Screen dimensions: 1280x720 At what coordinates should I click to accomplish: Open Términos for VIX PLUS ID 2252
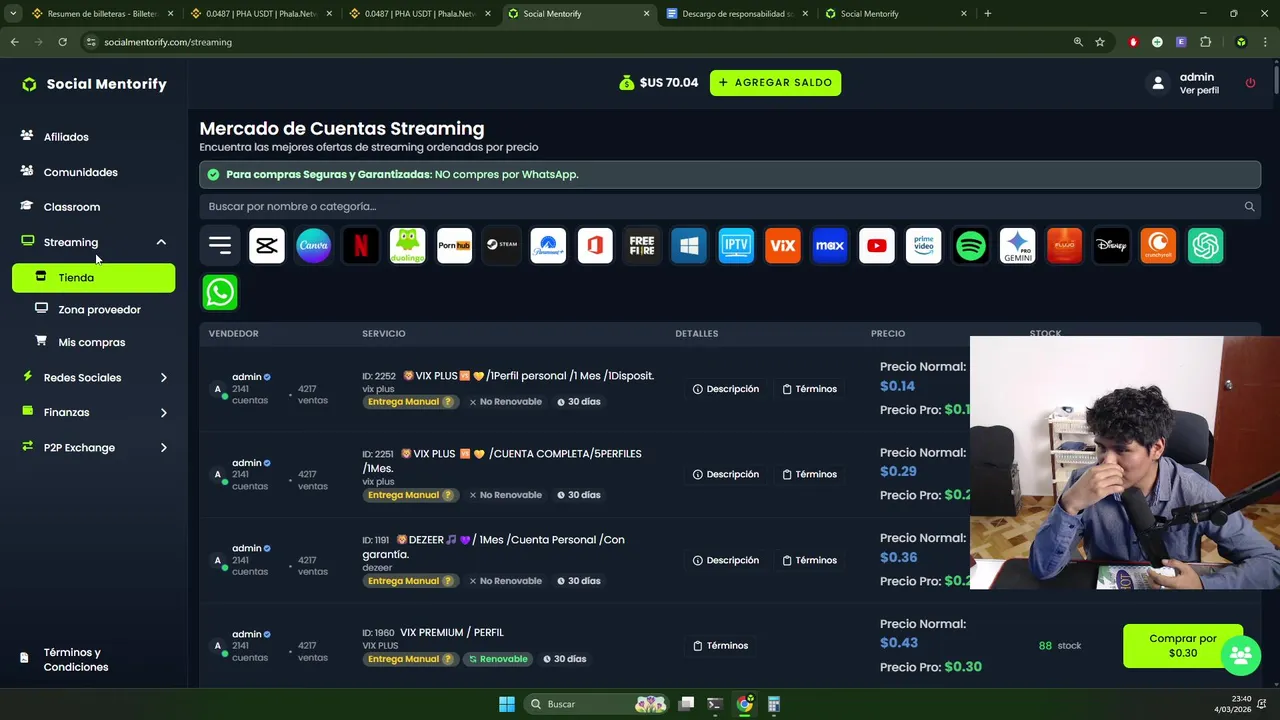[x=810, y=389]
